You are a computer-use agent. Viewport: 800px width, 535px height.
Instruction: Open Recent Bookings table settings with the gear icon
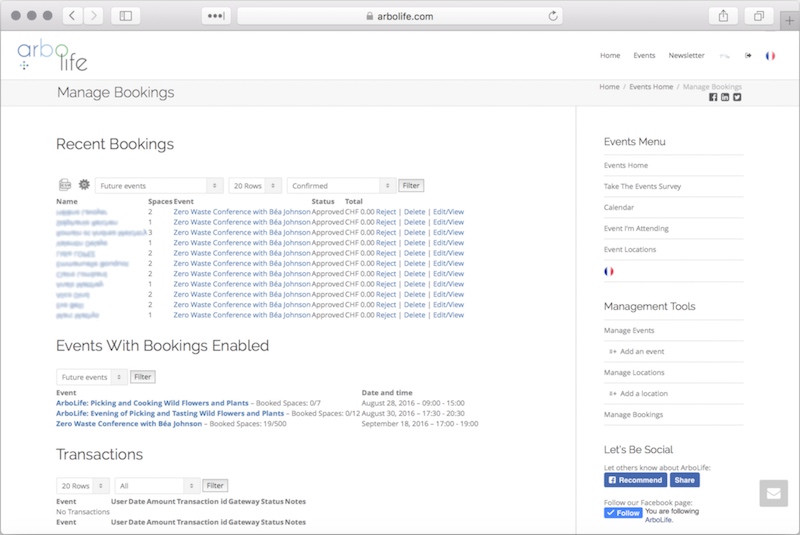click(x=84, y=185)
